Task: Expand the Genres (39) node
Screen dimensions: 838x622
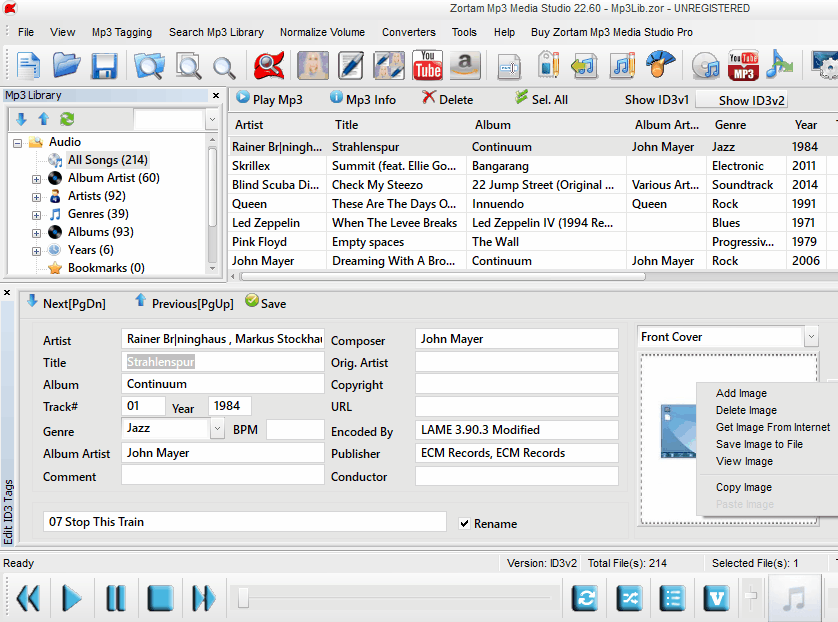Action: pos(36,215)
